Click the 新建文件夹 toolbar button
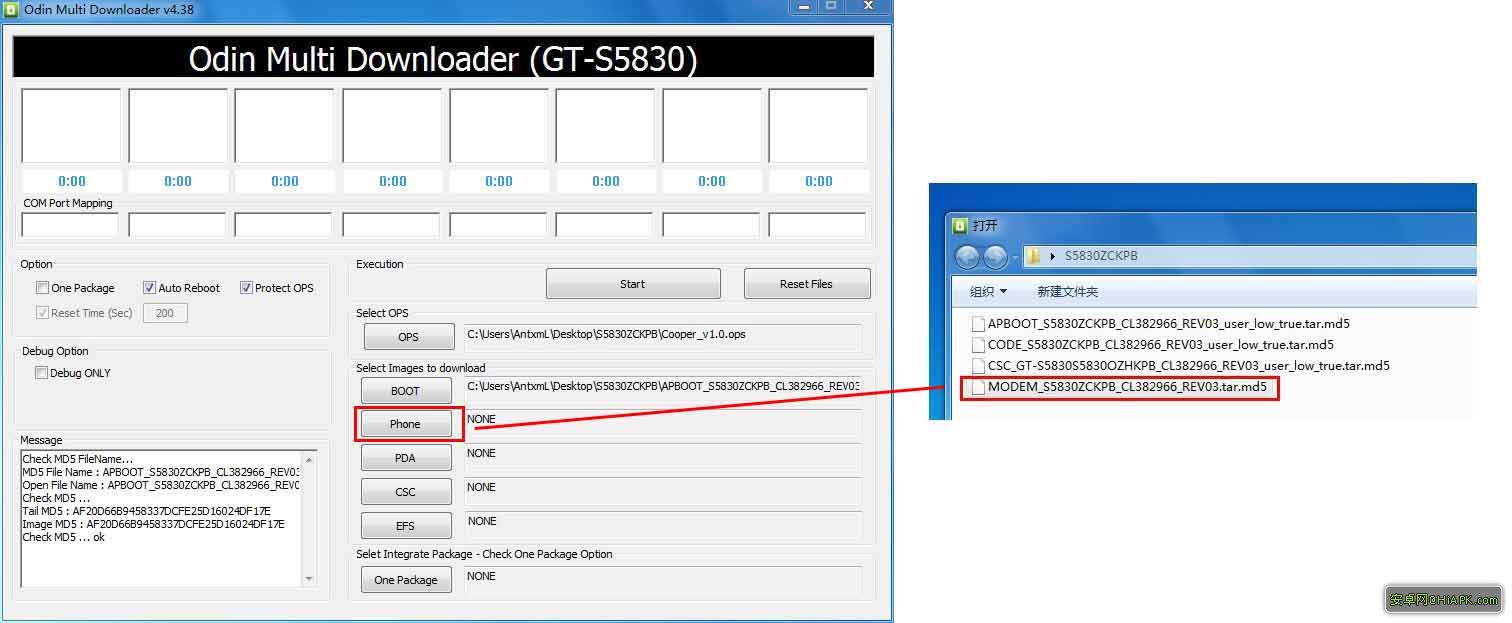The image size is (1512, 623). coord(1067,292)
